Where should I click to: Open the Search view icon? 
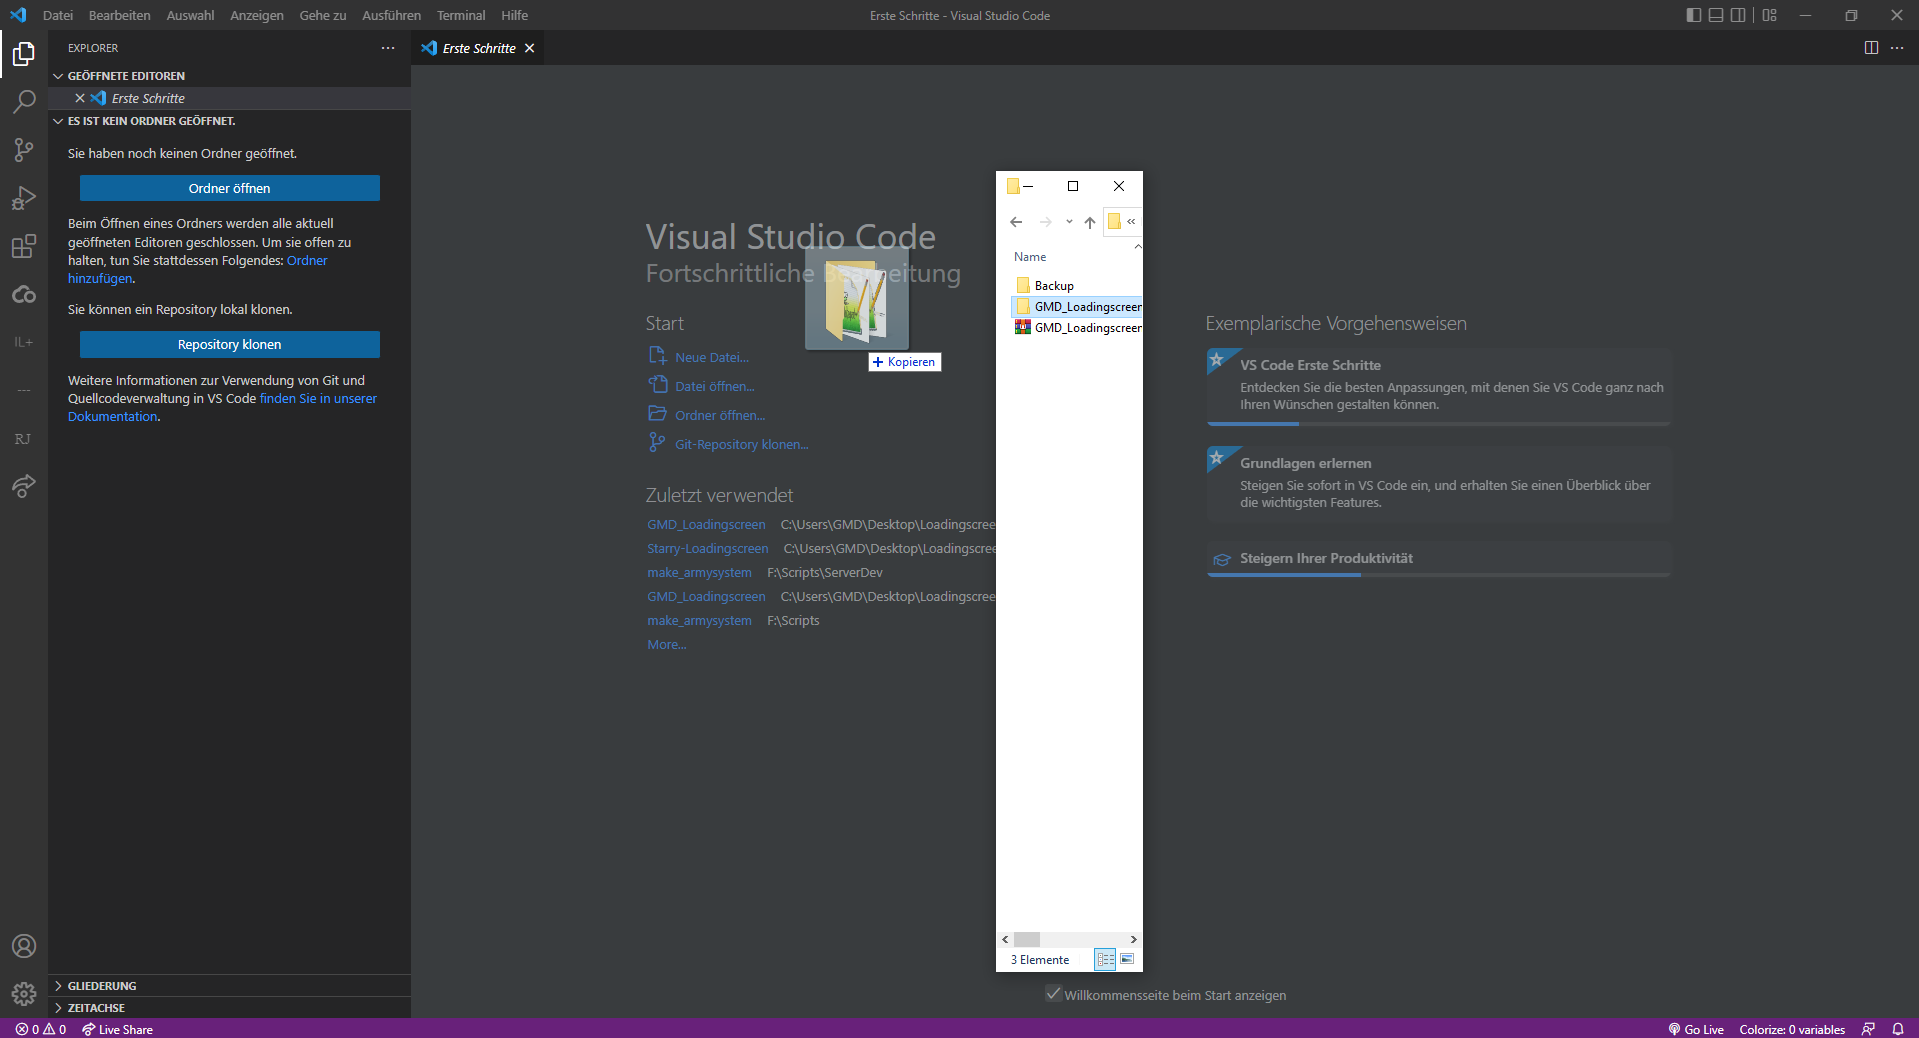24,101
